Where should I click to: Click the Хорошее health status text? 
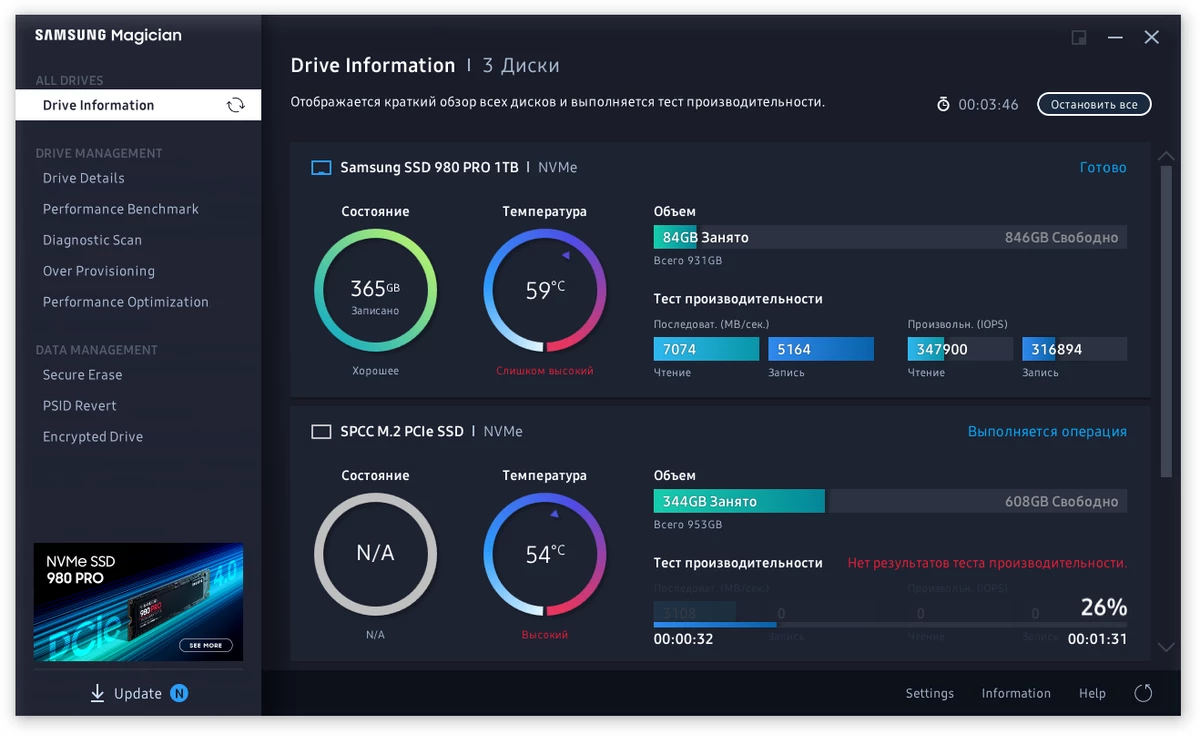click(375, 371)
